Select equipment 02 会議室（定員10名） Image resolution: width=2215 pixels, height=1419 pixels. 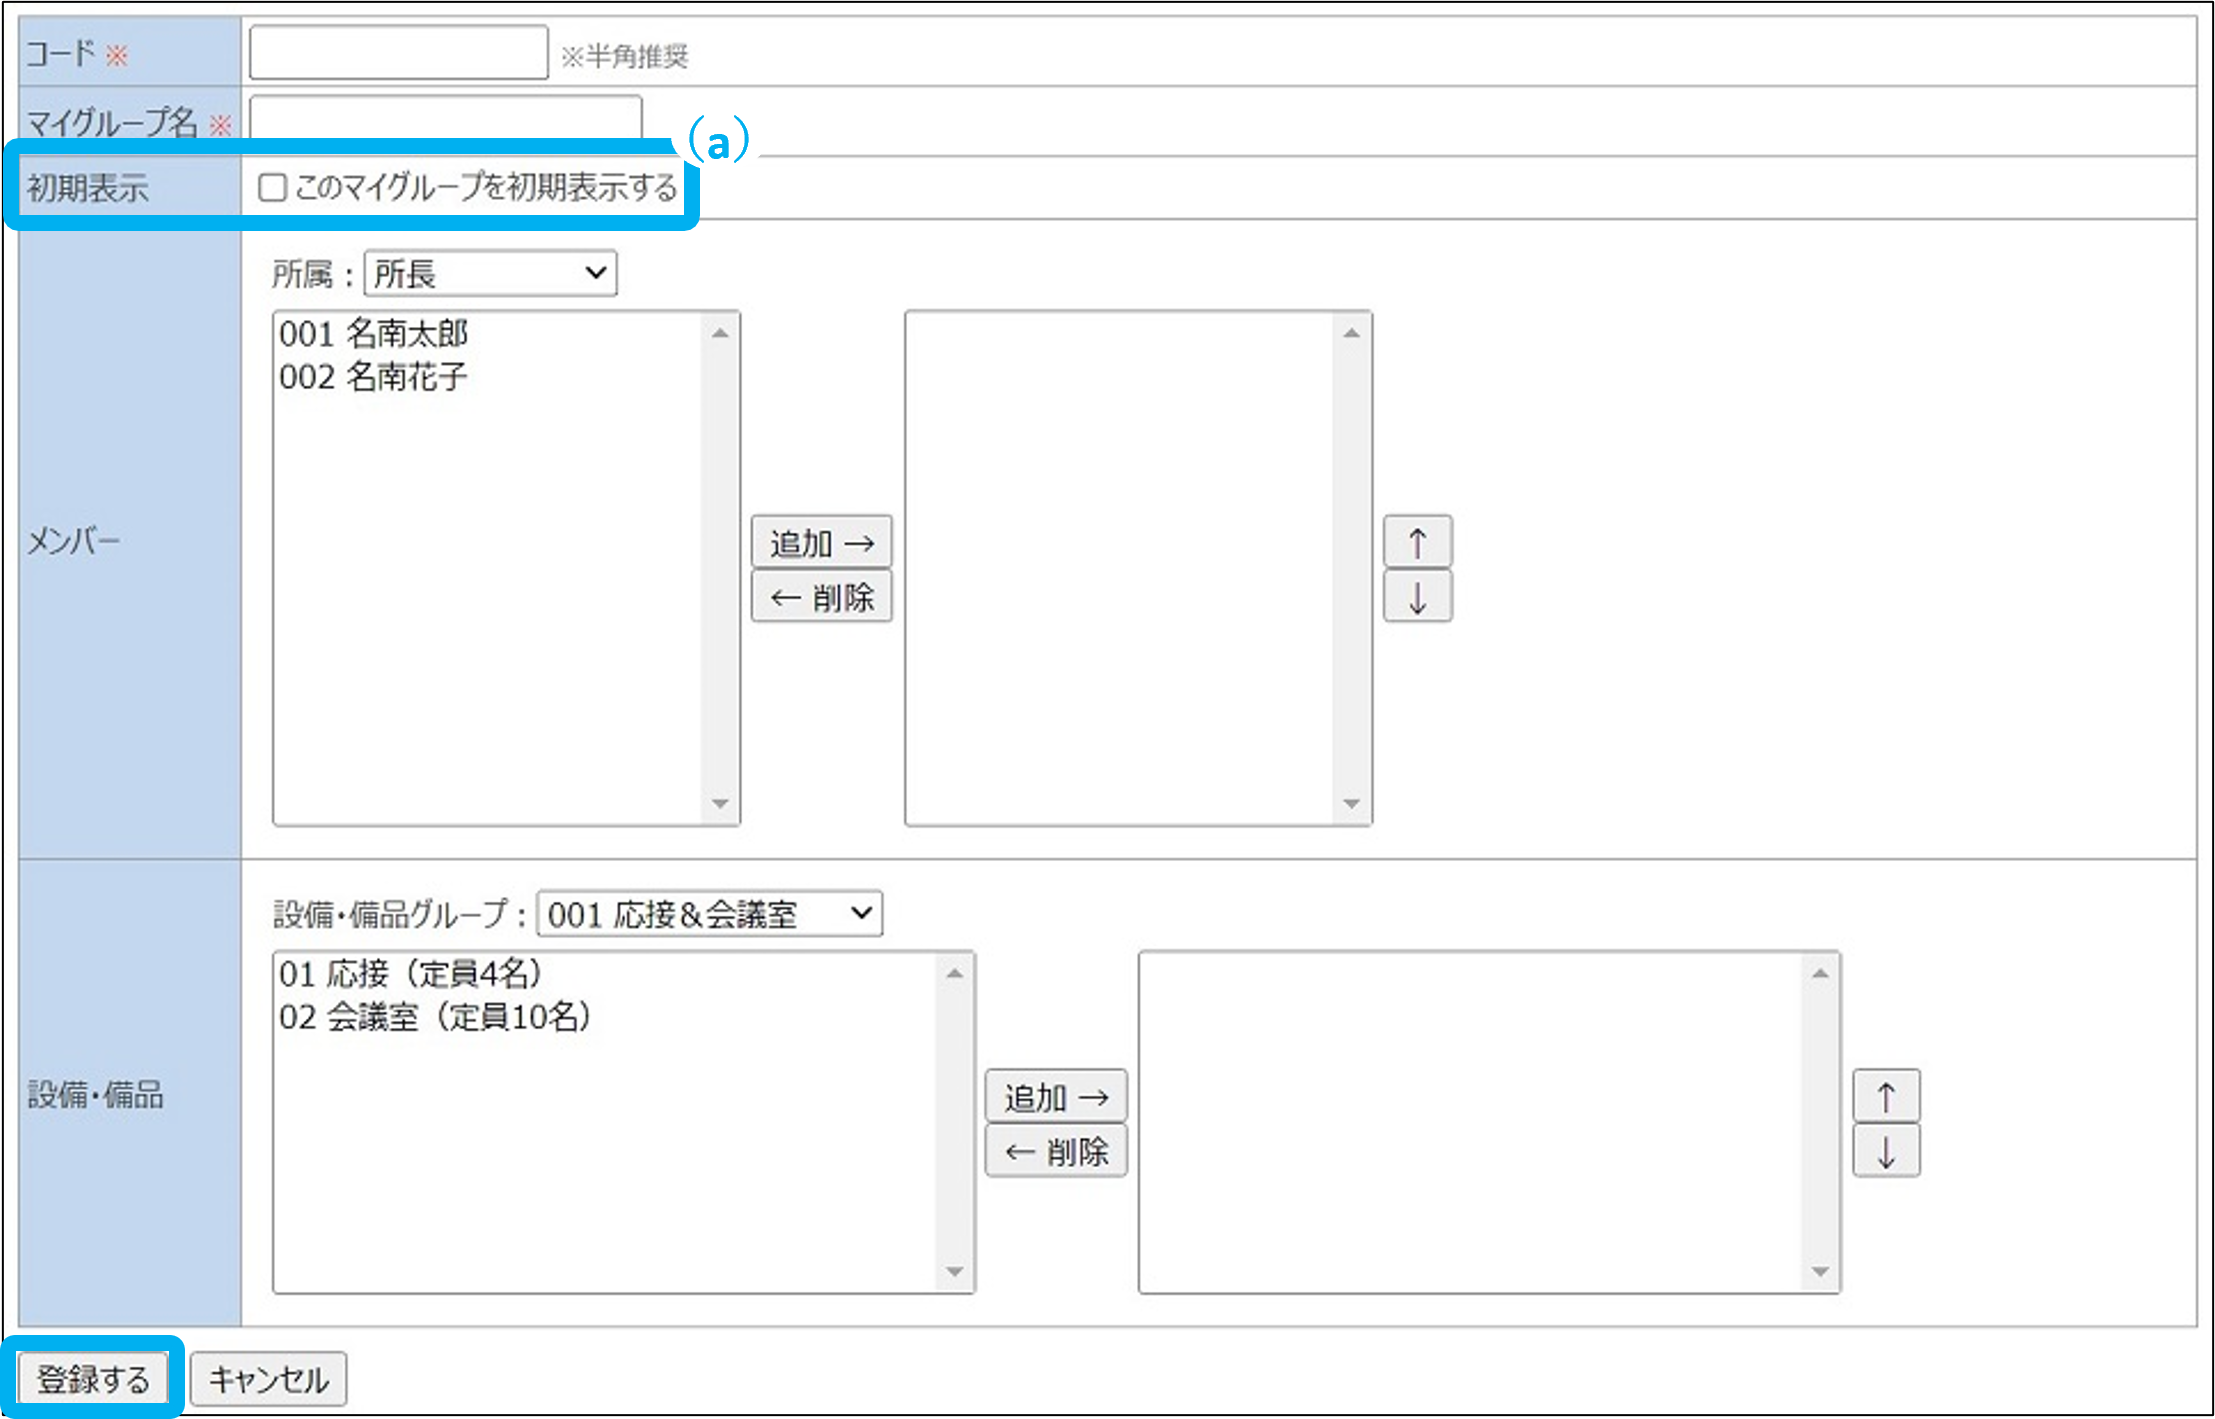pos(435,1017)
